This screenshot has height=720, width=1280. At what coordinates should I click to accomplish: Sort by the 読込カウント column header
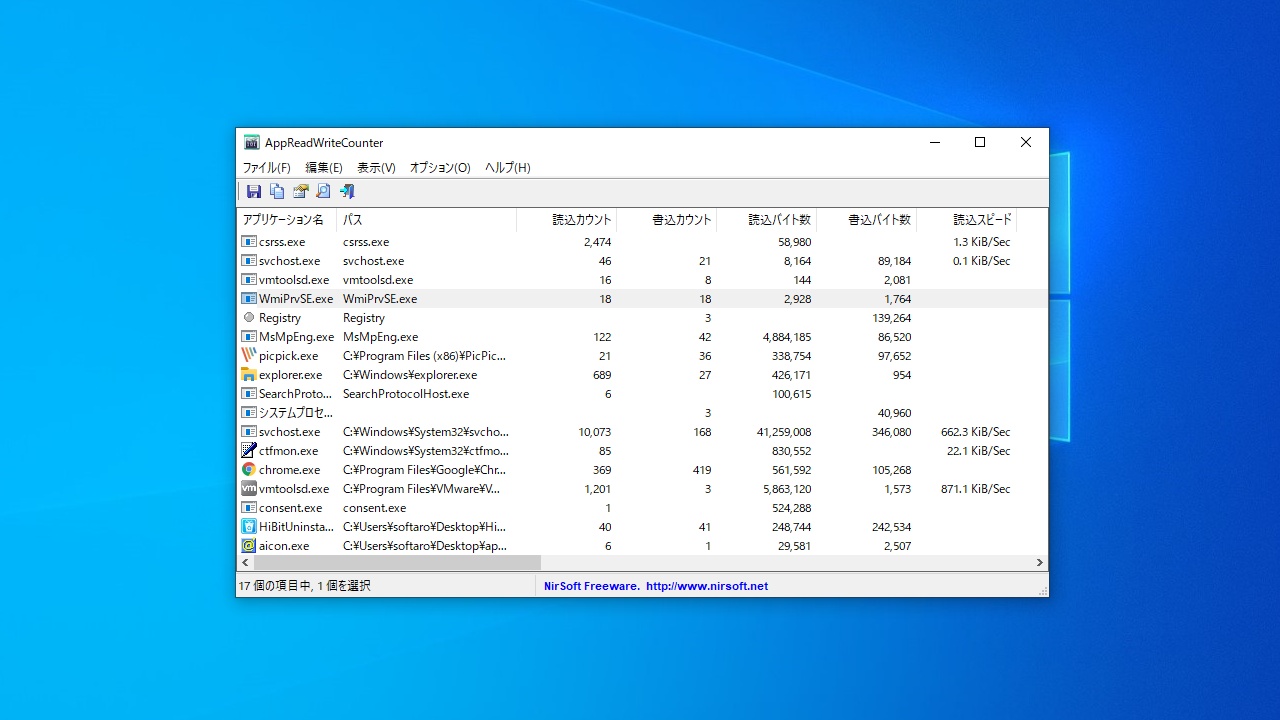click(567, 220)
